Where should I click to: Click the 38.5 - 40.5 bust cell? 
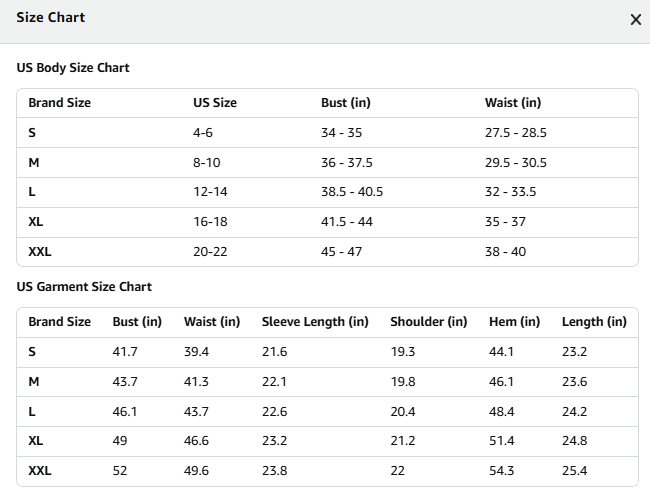pos(352,192)
